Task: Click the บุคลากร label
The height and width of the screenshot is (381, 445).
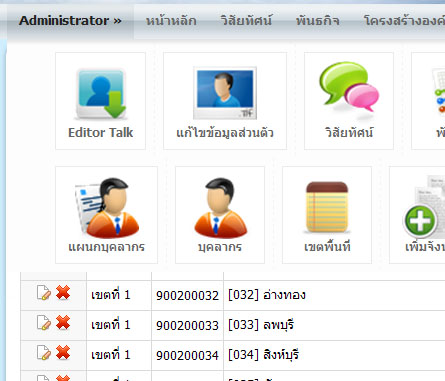Action: [x=220, y=247]
